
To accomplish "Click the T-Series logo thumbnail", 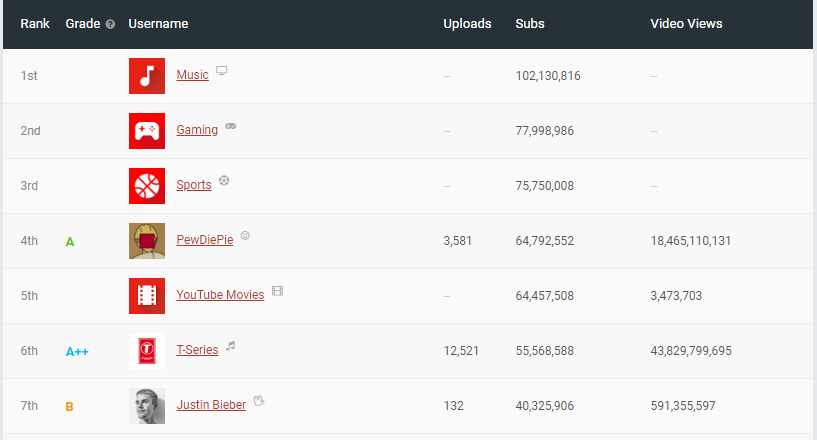I will (x=147, y=351).
